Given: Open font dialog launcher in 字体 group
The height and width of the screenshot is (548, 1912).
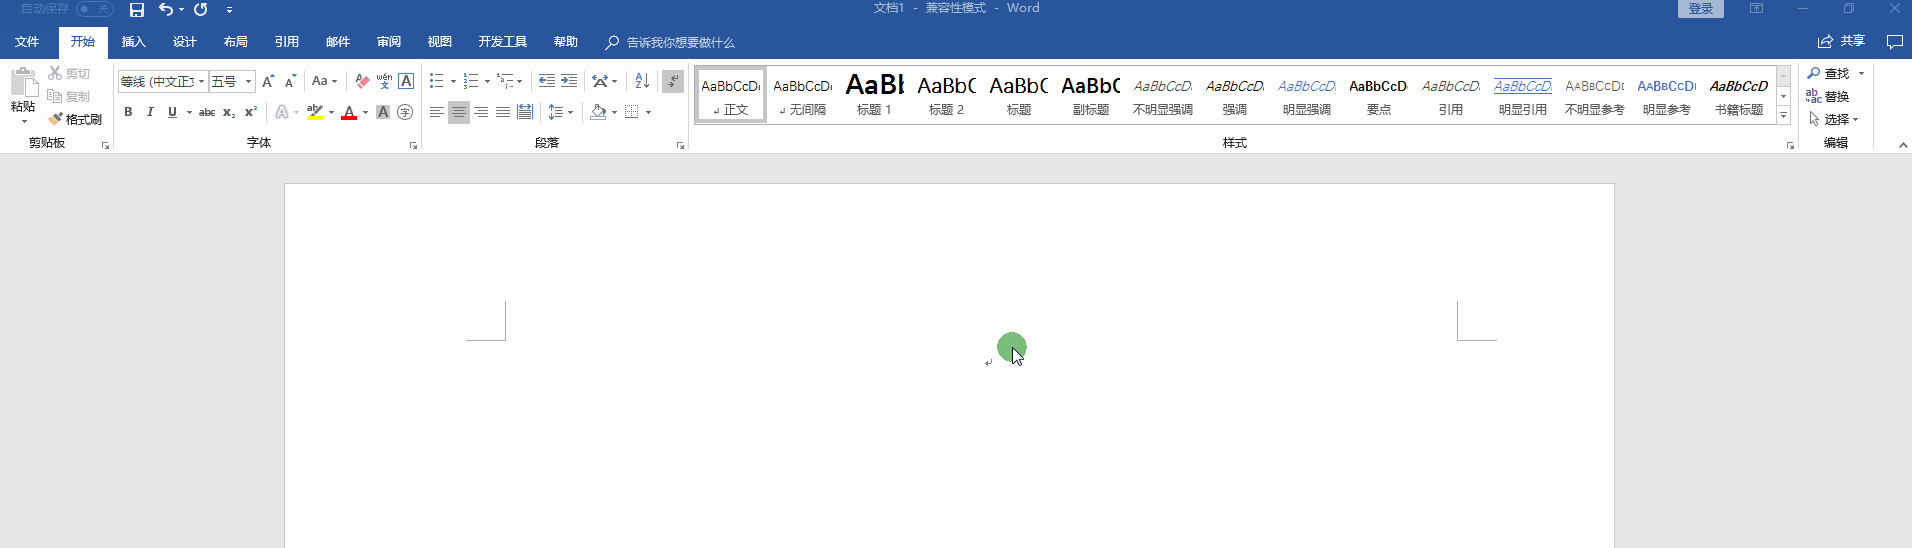Looking at the screenshot, I should (x=413, y=146).
